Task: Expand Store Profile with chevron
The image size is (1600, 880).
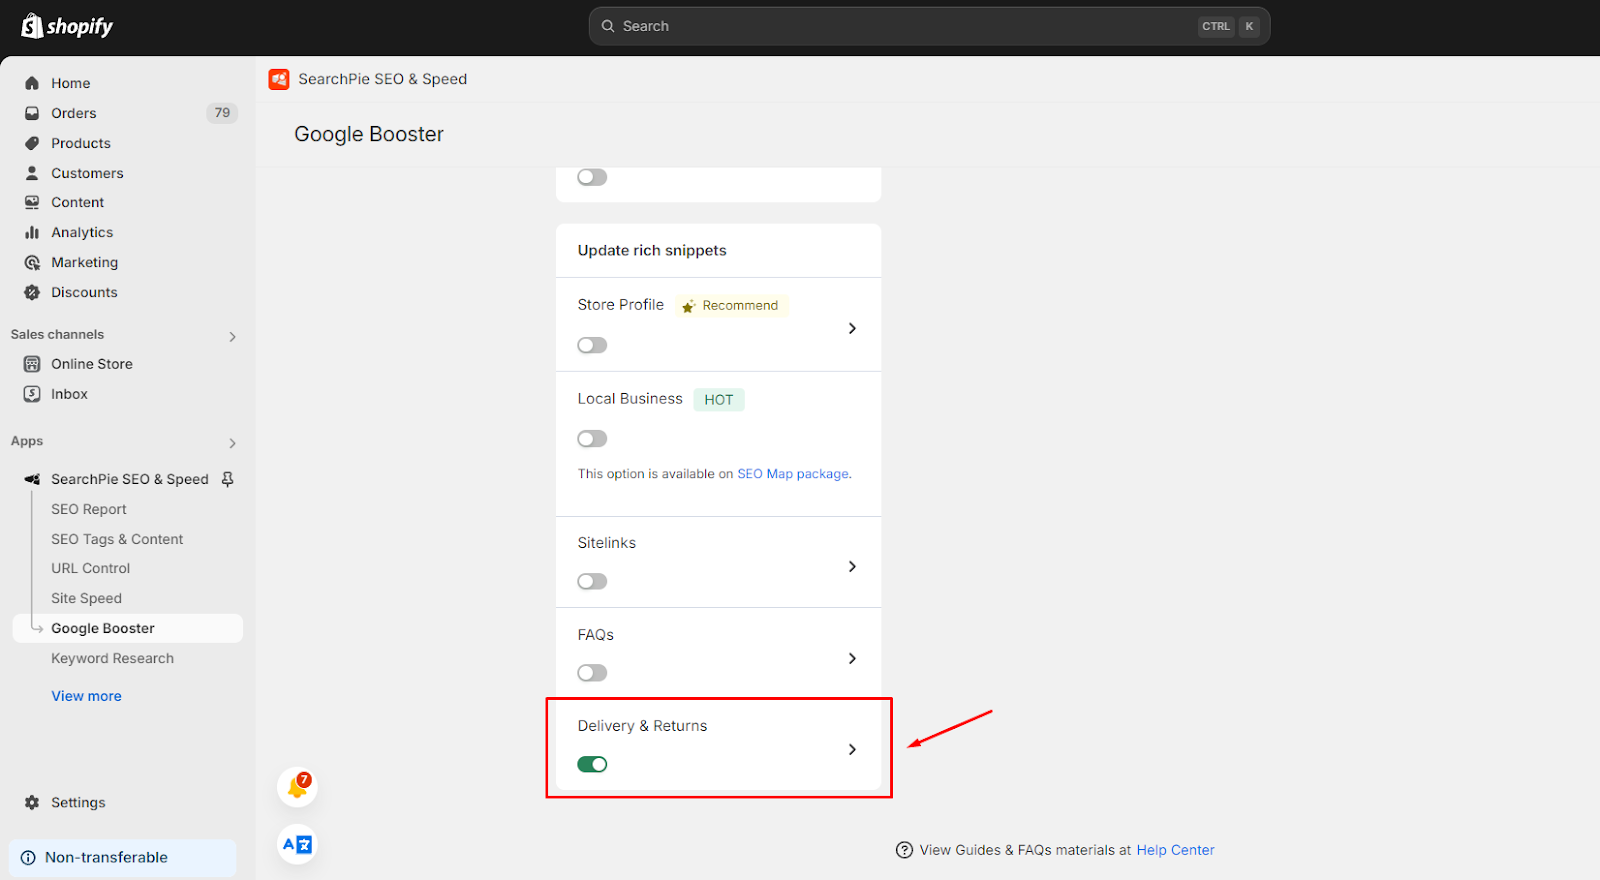Action: tap(852, 328)
